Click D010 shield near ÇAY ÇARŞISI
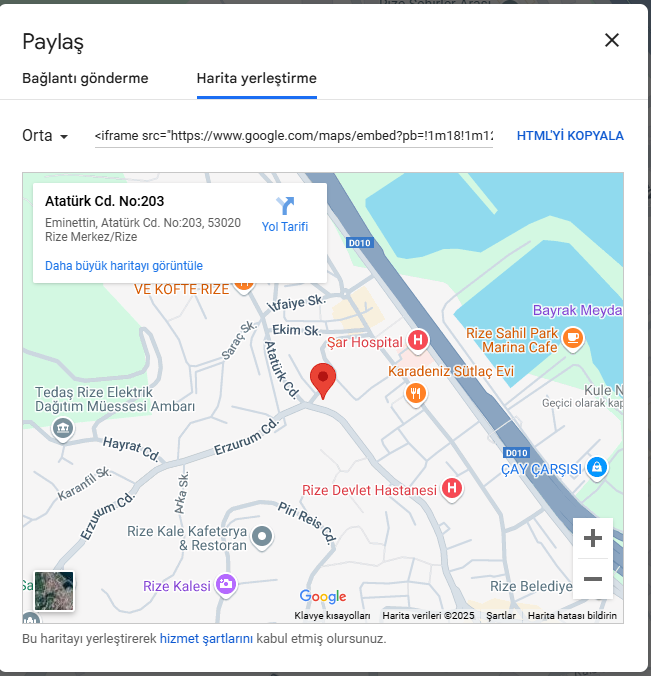The height and width of the screenshot is (676, 651). tap(516, 453)
